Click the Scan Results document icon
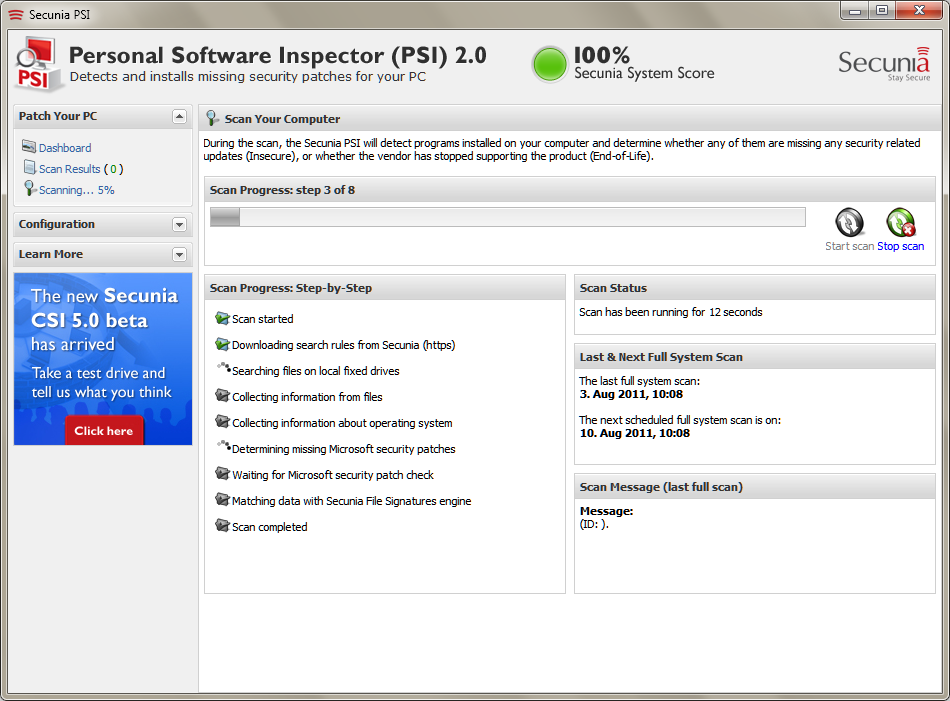The width and height of the screenshot is (950, 701). tap(29, 167)
